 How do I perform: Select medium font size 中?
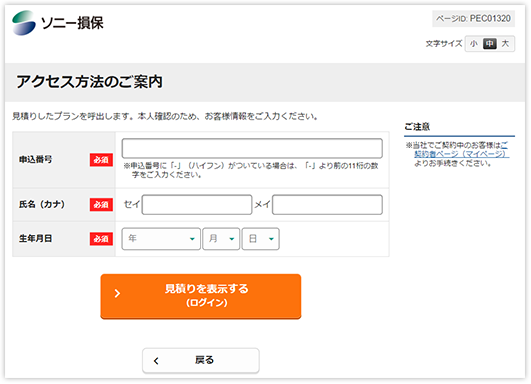point(490,44)
